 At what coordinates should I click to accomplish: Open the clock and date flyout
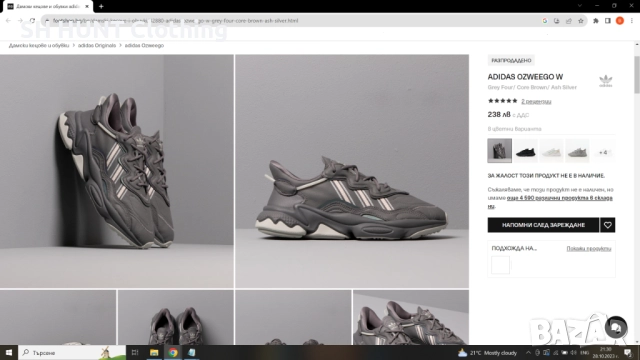(605, 353)
